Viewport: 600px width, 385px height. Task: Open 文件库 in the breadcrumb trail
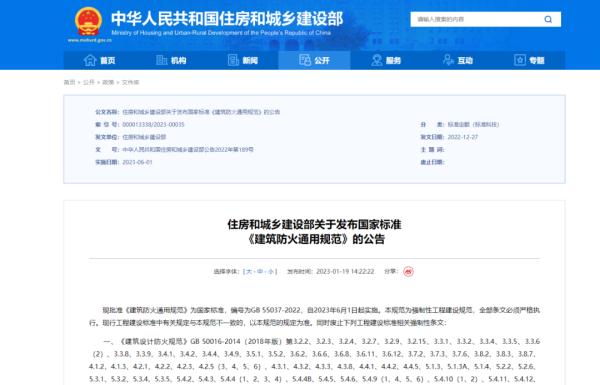tap(130, 82)
